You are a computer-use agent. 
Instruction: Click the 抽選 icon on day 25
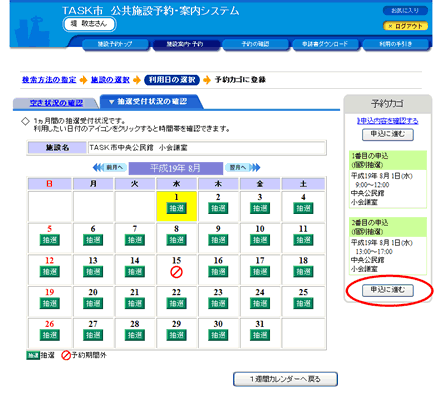click(x=303, y=303)
